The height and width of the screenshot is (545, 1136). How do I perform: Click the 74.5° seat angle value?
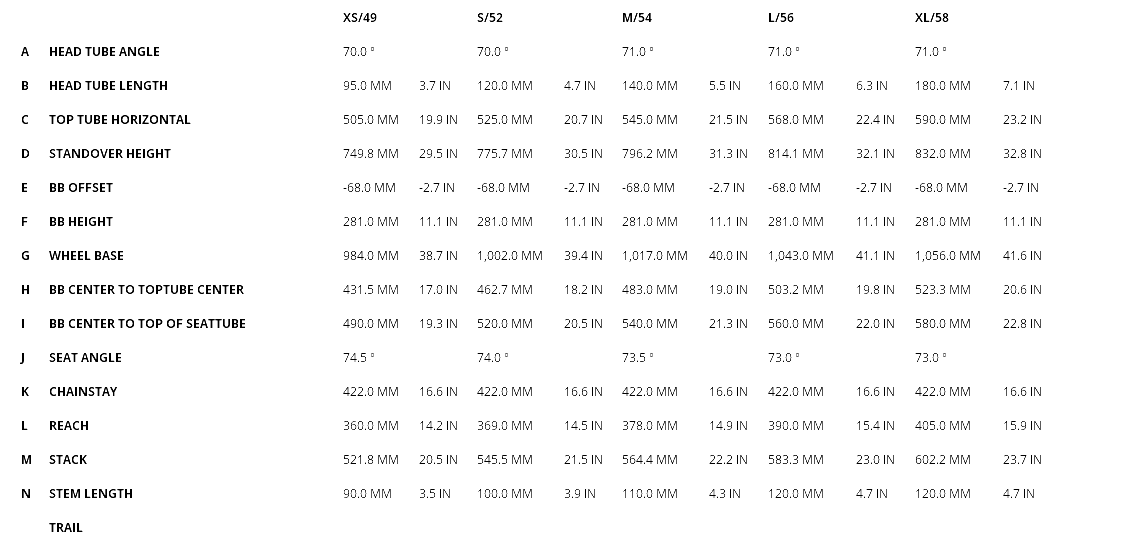pyautogui.click(x=359, y=358)
